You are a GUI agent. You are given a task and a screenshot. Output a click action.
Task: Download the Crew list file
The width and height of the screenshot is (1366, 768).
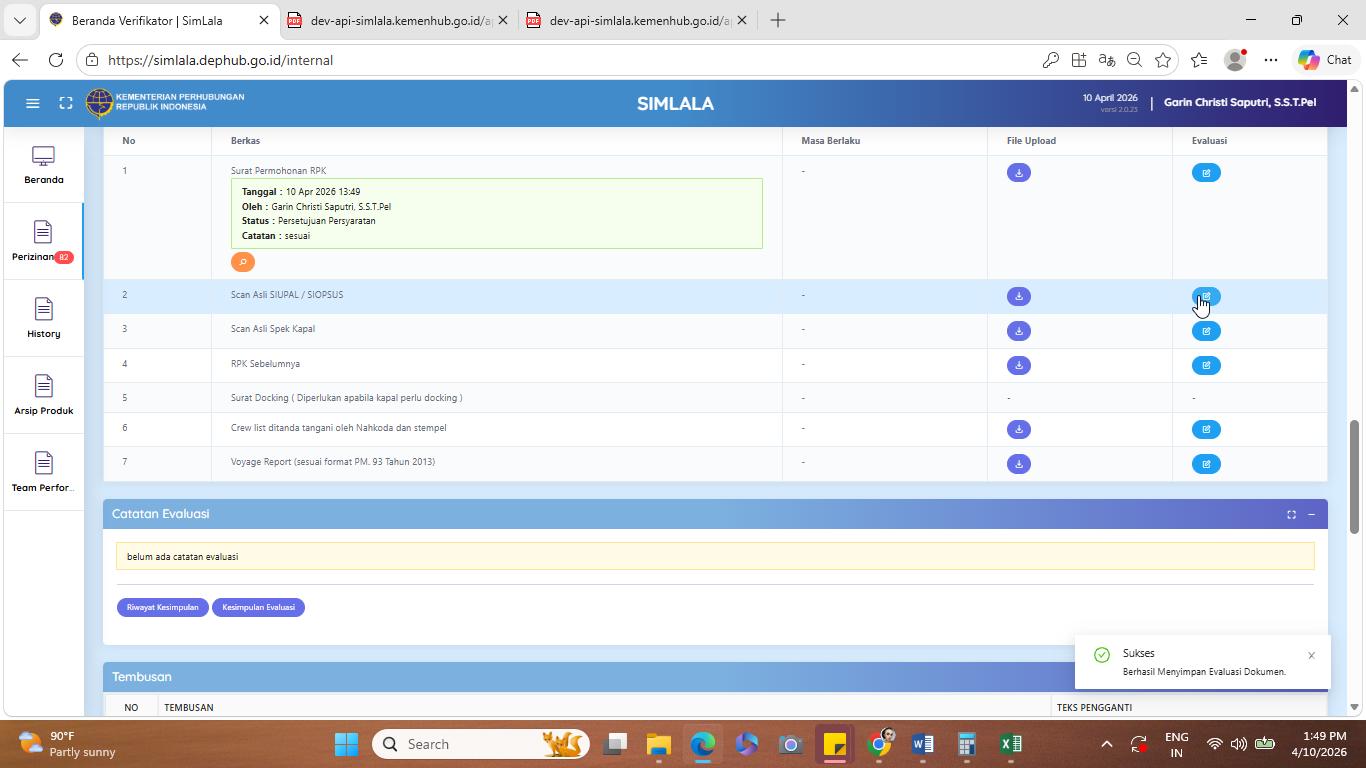tap(1018, 429)
